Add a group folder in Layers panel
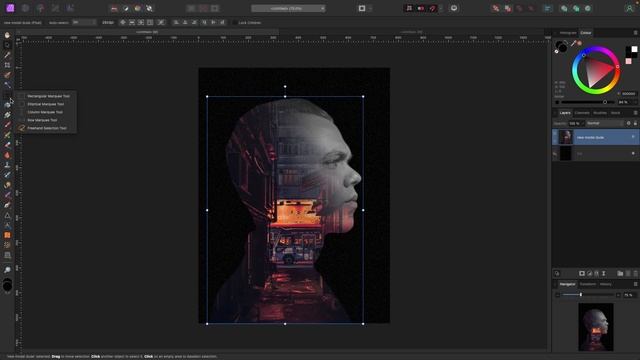640x360 pixels. pos(620,273)
